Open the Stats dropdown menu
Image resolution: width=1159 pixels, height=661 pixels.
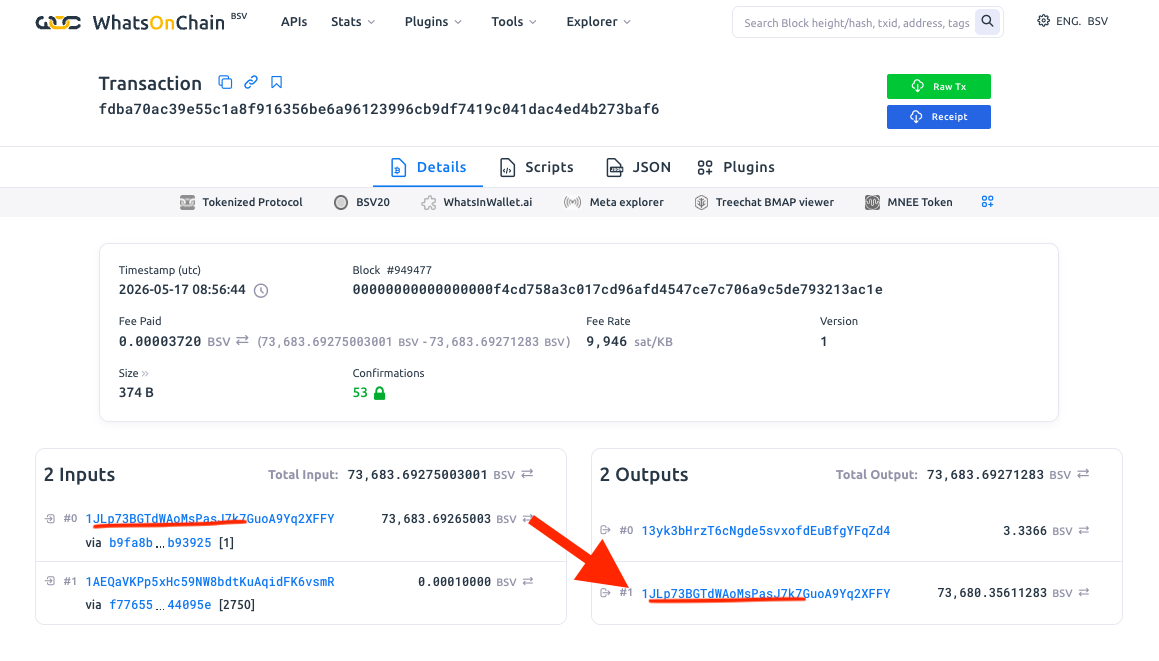[x=353, y=22]
